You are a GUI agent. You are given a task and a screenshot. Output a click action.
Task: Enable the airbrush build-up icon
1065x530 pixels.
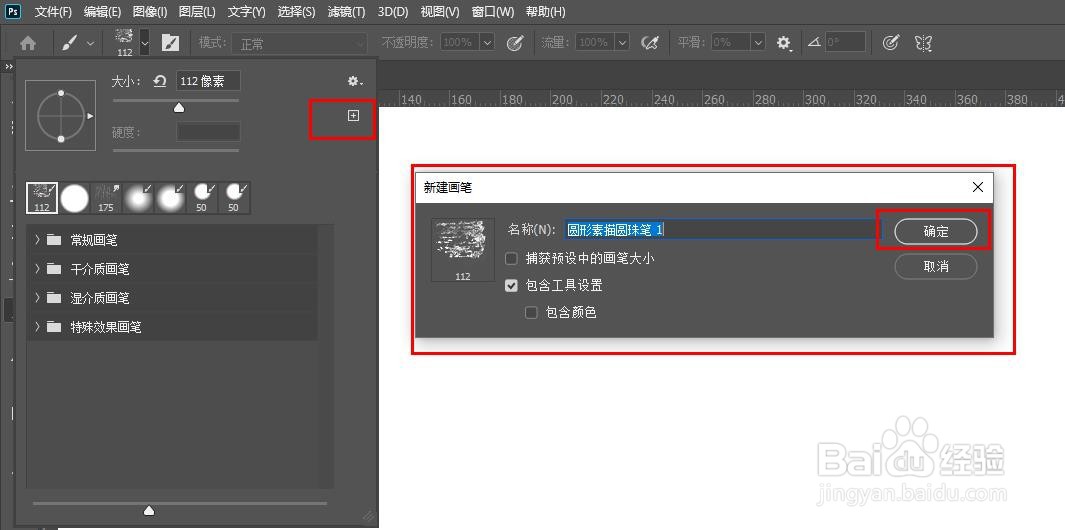[x=650, y=43]
